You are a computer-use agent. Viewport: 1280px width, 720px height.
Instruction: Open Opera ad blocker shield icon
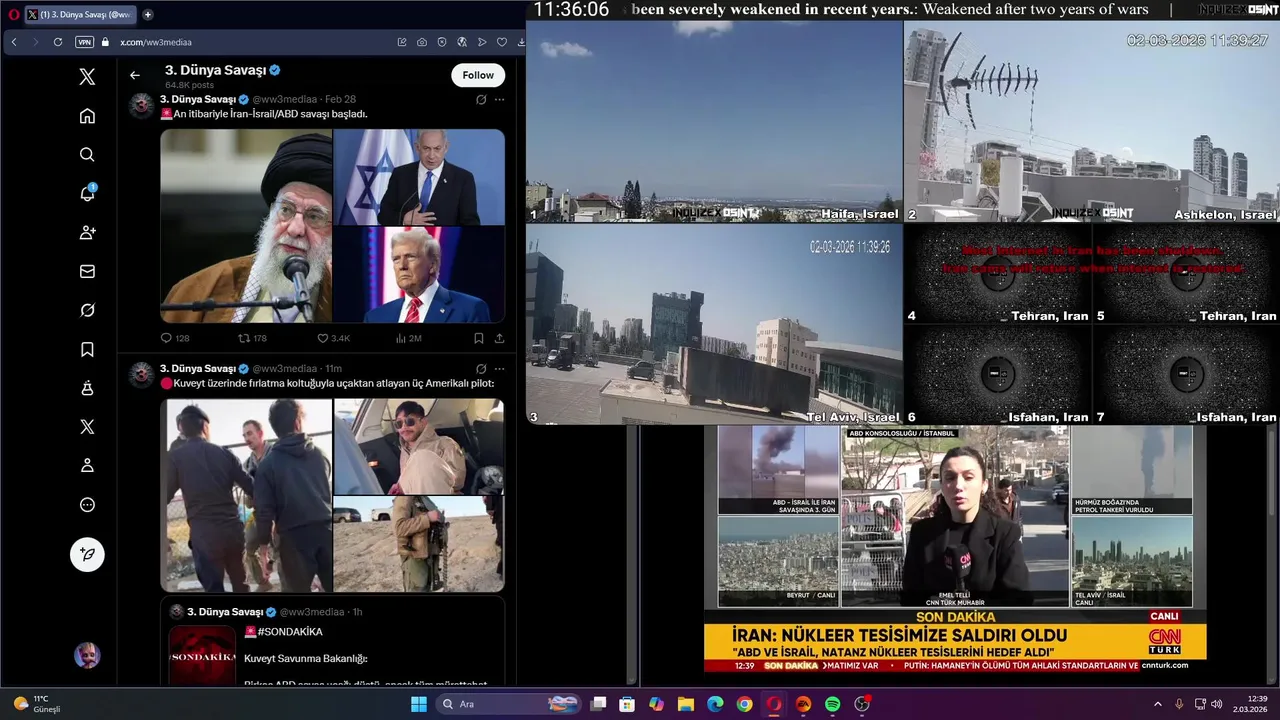pyautogui.click(x=442, y=42)
